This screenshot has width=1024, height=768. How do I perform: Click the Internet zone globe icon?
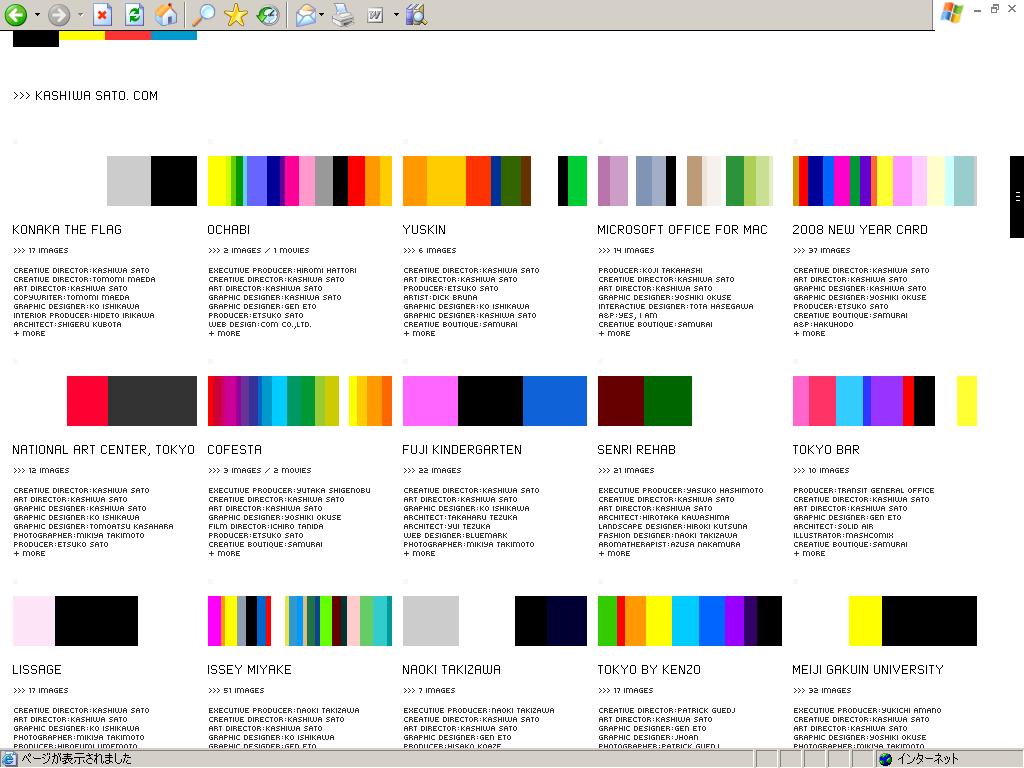click(x=886, y=759)
